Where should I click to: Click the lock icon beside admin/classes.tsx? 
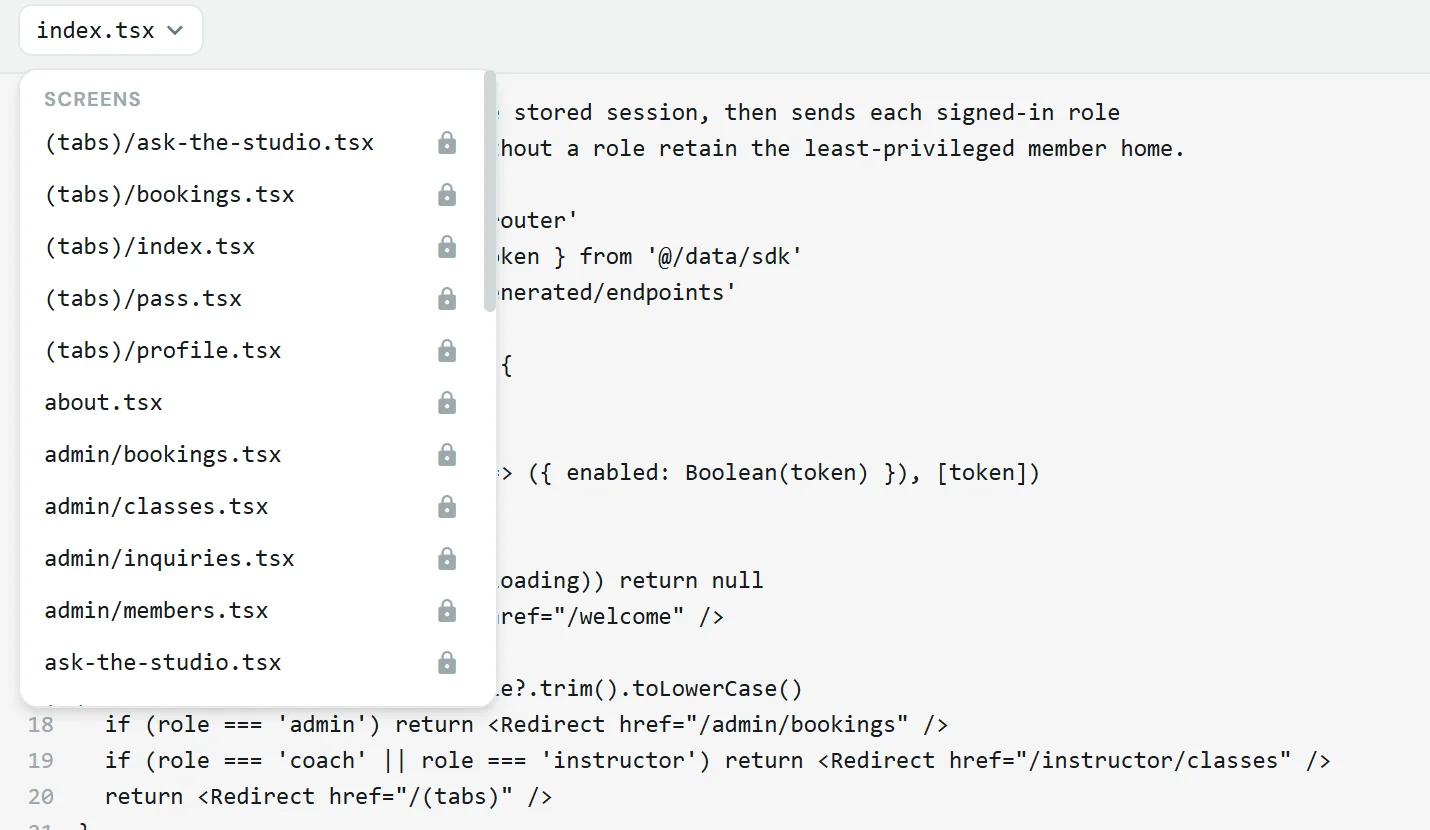click(x=447, y=507)
